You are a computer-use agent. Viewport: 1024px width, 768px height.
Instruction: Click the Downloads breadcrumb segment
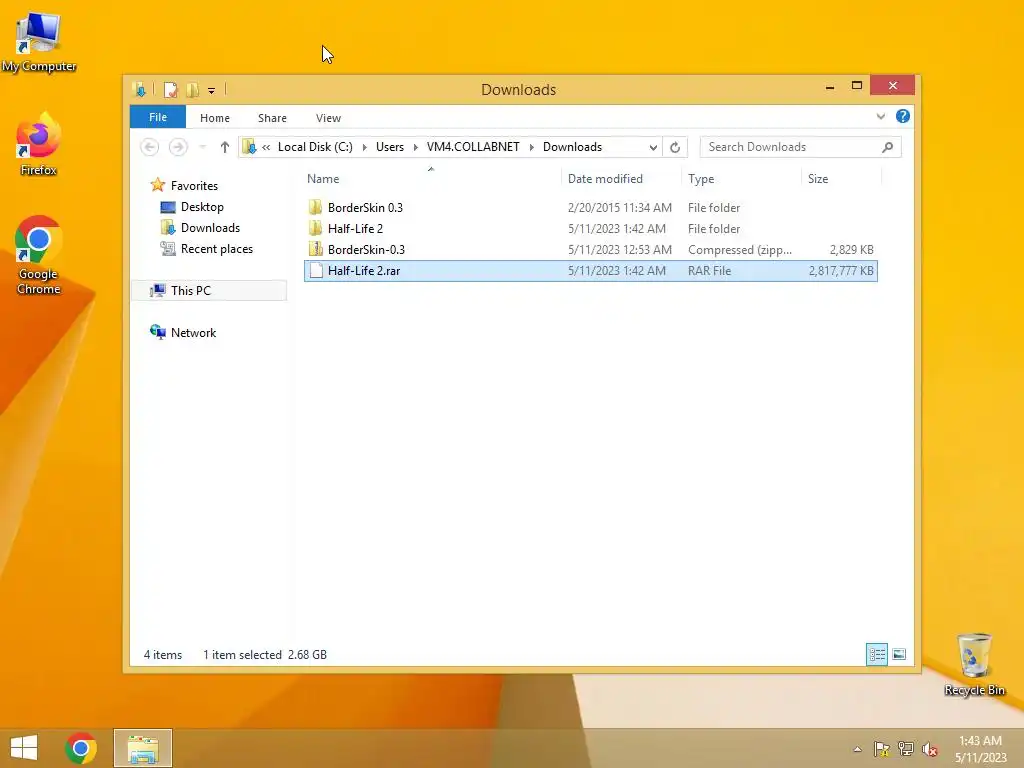572,147
